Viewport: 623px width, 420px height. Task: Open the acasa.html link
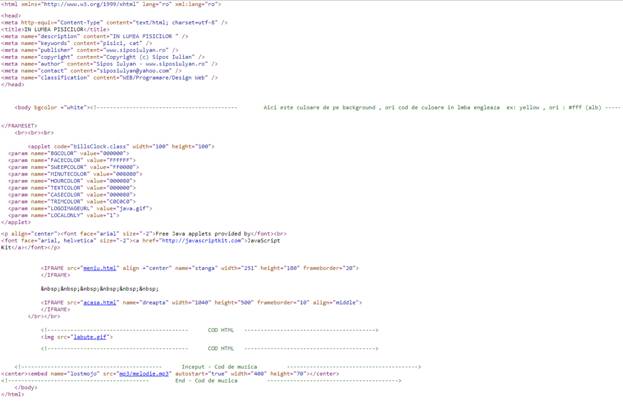(x=100, y=302)
